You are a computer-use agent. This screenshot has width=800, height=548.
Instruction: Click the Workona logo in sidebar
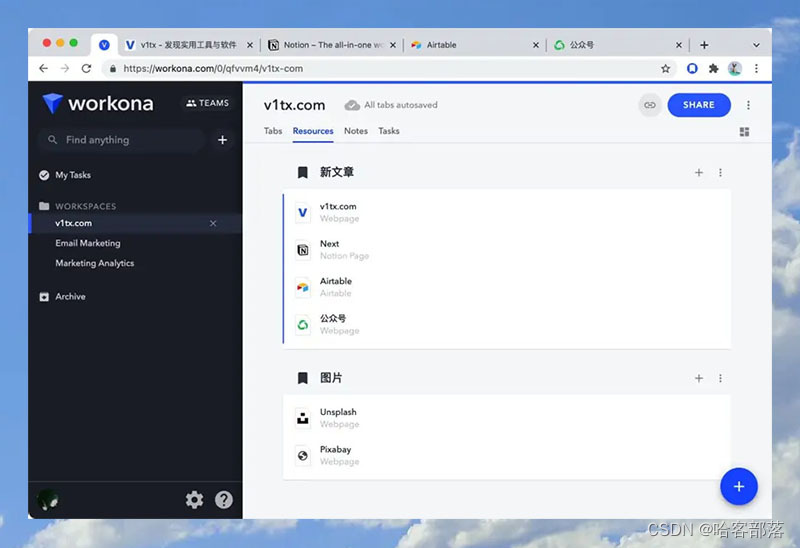coord(97,104)
